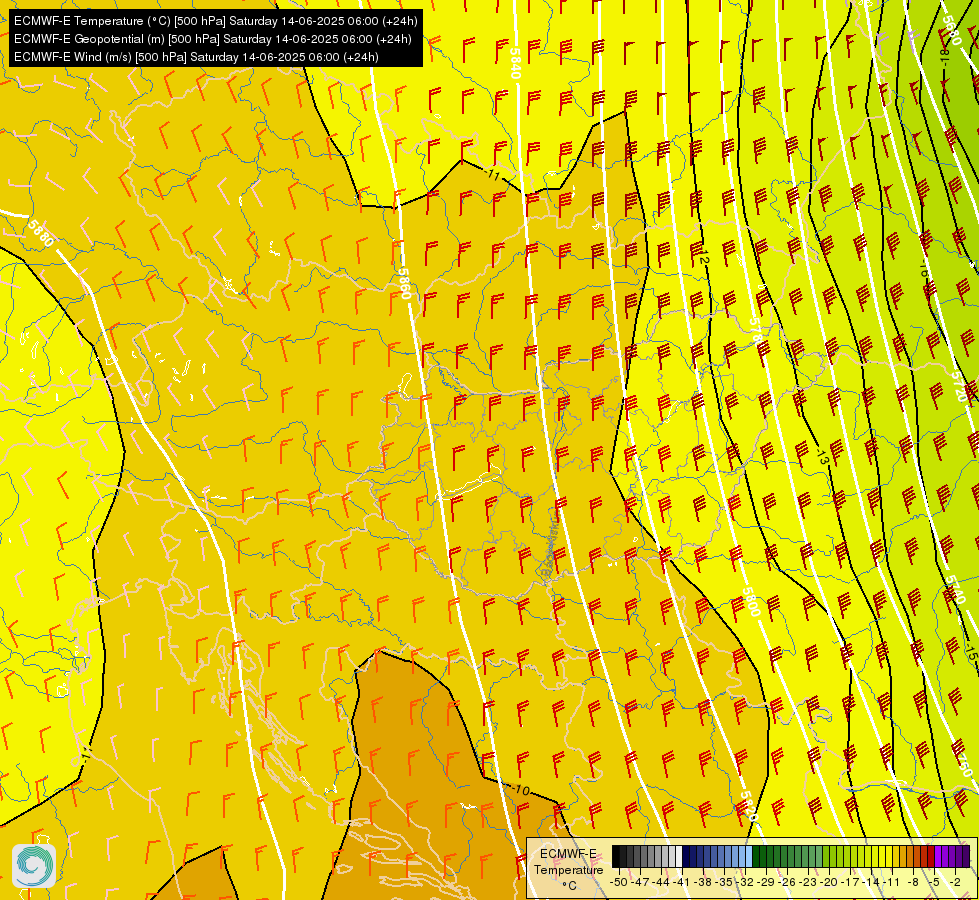Click the -13 isotherm label on the map
The image size is (979, 900).
(822, 455)
